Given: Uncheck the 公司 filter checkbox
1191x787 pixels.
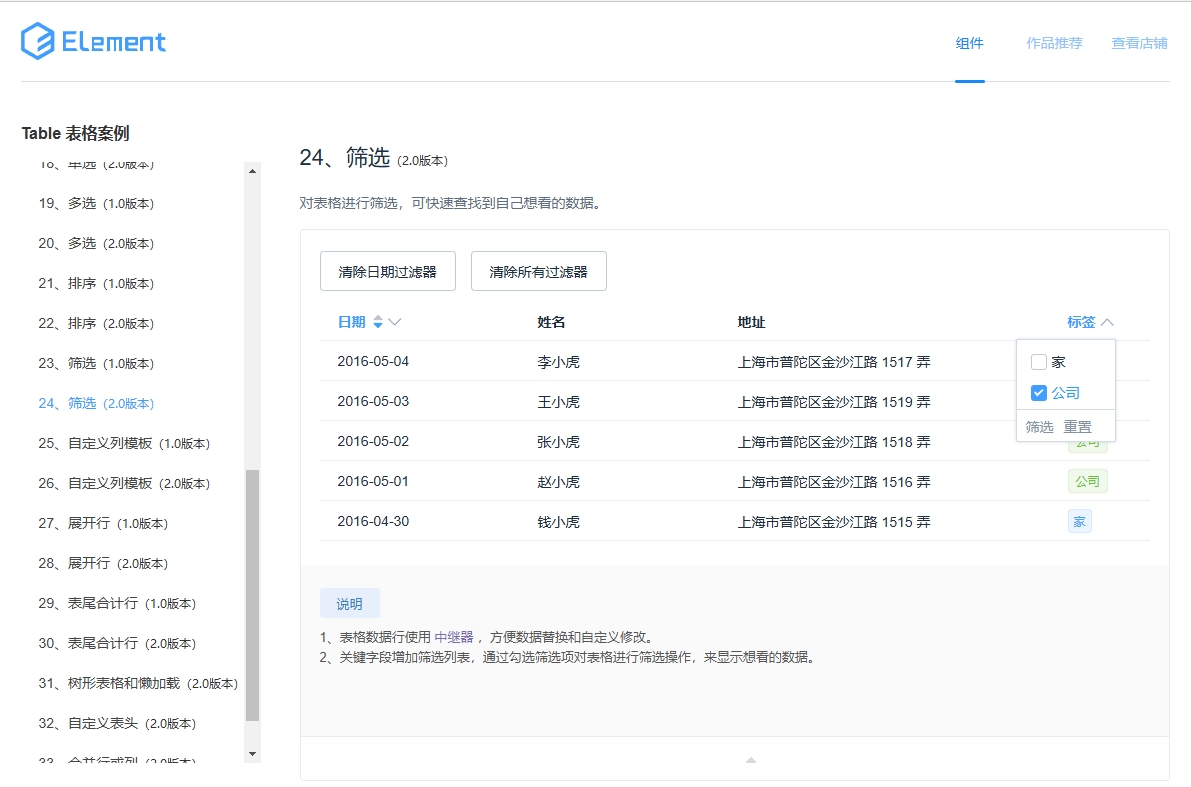Looking at the screenshot, I should coord(1039,393).
